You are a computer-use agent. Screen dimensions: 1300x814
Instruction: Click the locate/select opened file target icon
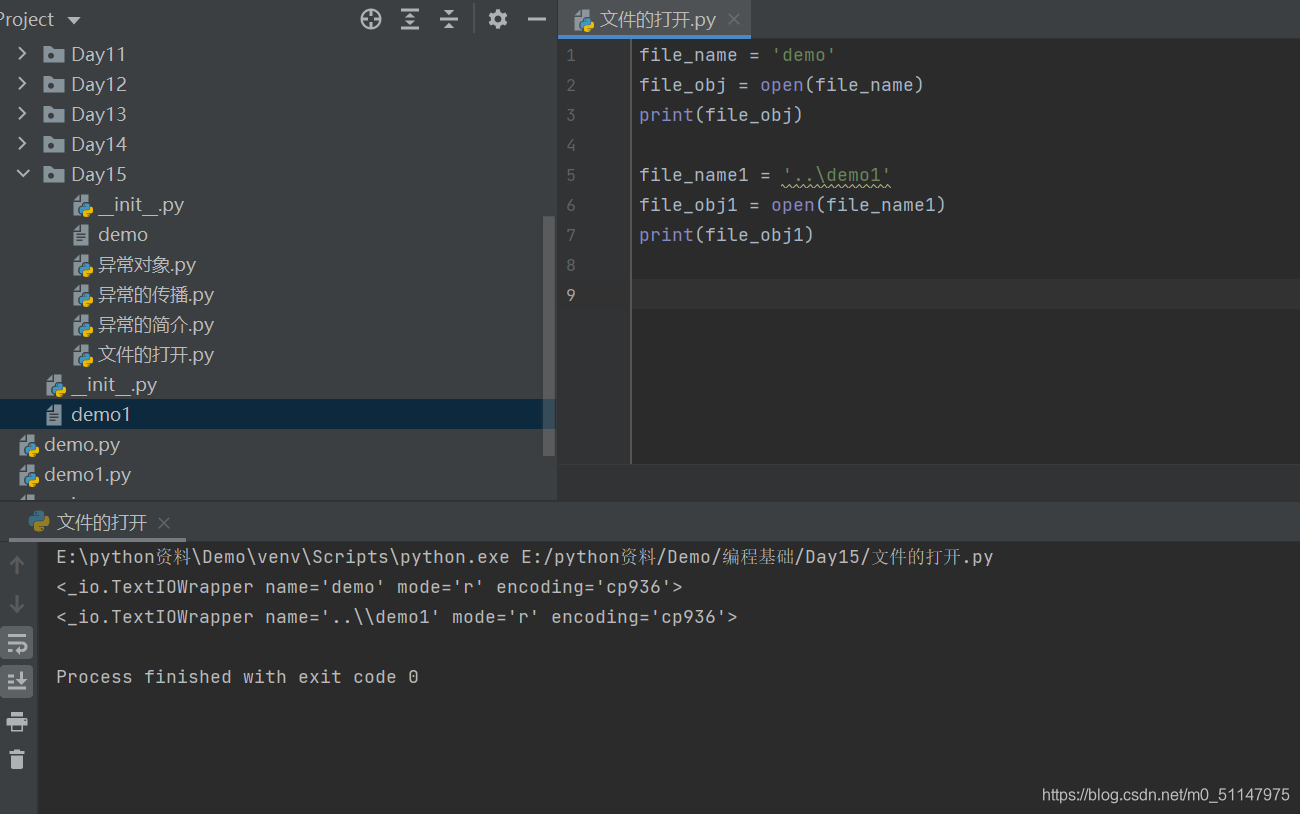(x=371, y=19)
